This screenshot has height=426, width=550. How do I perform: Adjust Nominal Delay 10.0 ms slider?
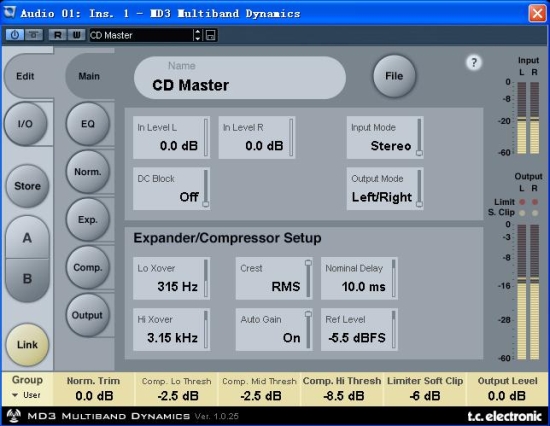(x=394, y=279)
